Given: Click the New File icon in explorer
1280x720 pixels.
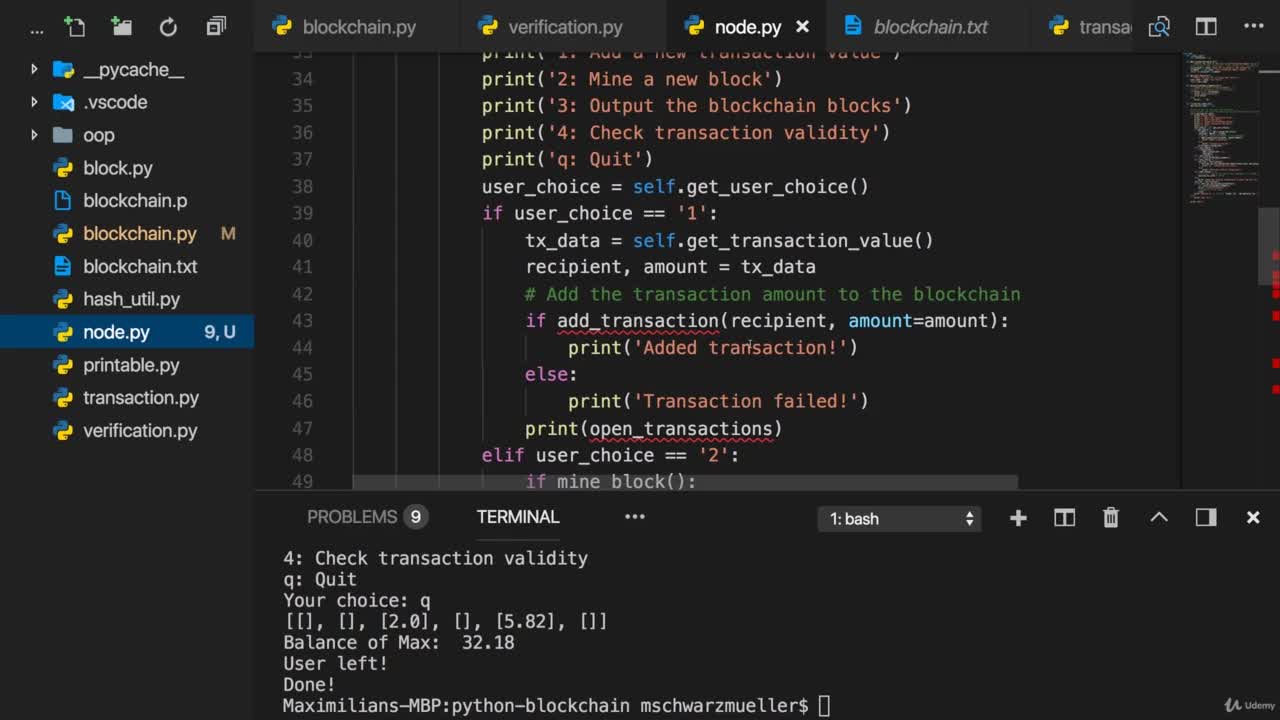Looking at the screenshot, I should click(74, 27).
